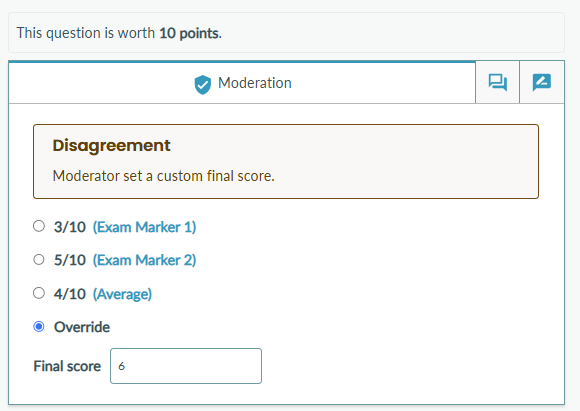Open the Exam Marker 2 link
This screenshot has width=580, height=411.
pos(144,260)
